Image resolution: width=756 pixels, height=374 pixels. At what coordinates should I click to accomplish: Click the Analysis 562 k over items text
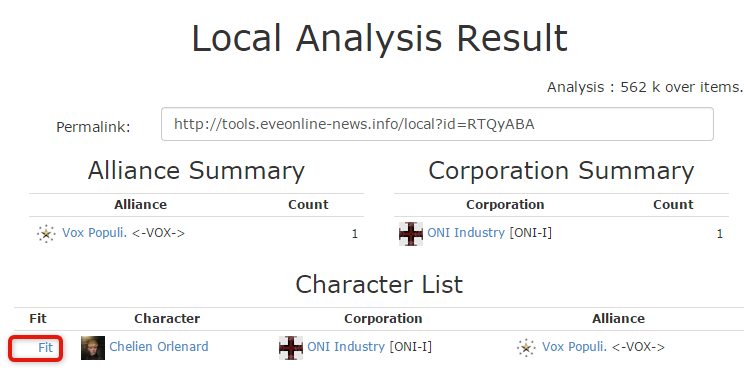[x=645, y=87]
